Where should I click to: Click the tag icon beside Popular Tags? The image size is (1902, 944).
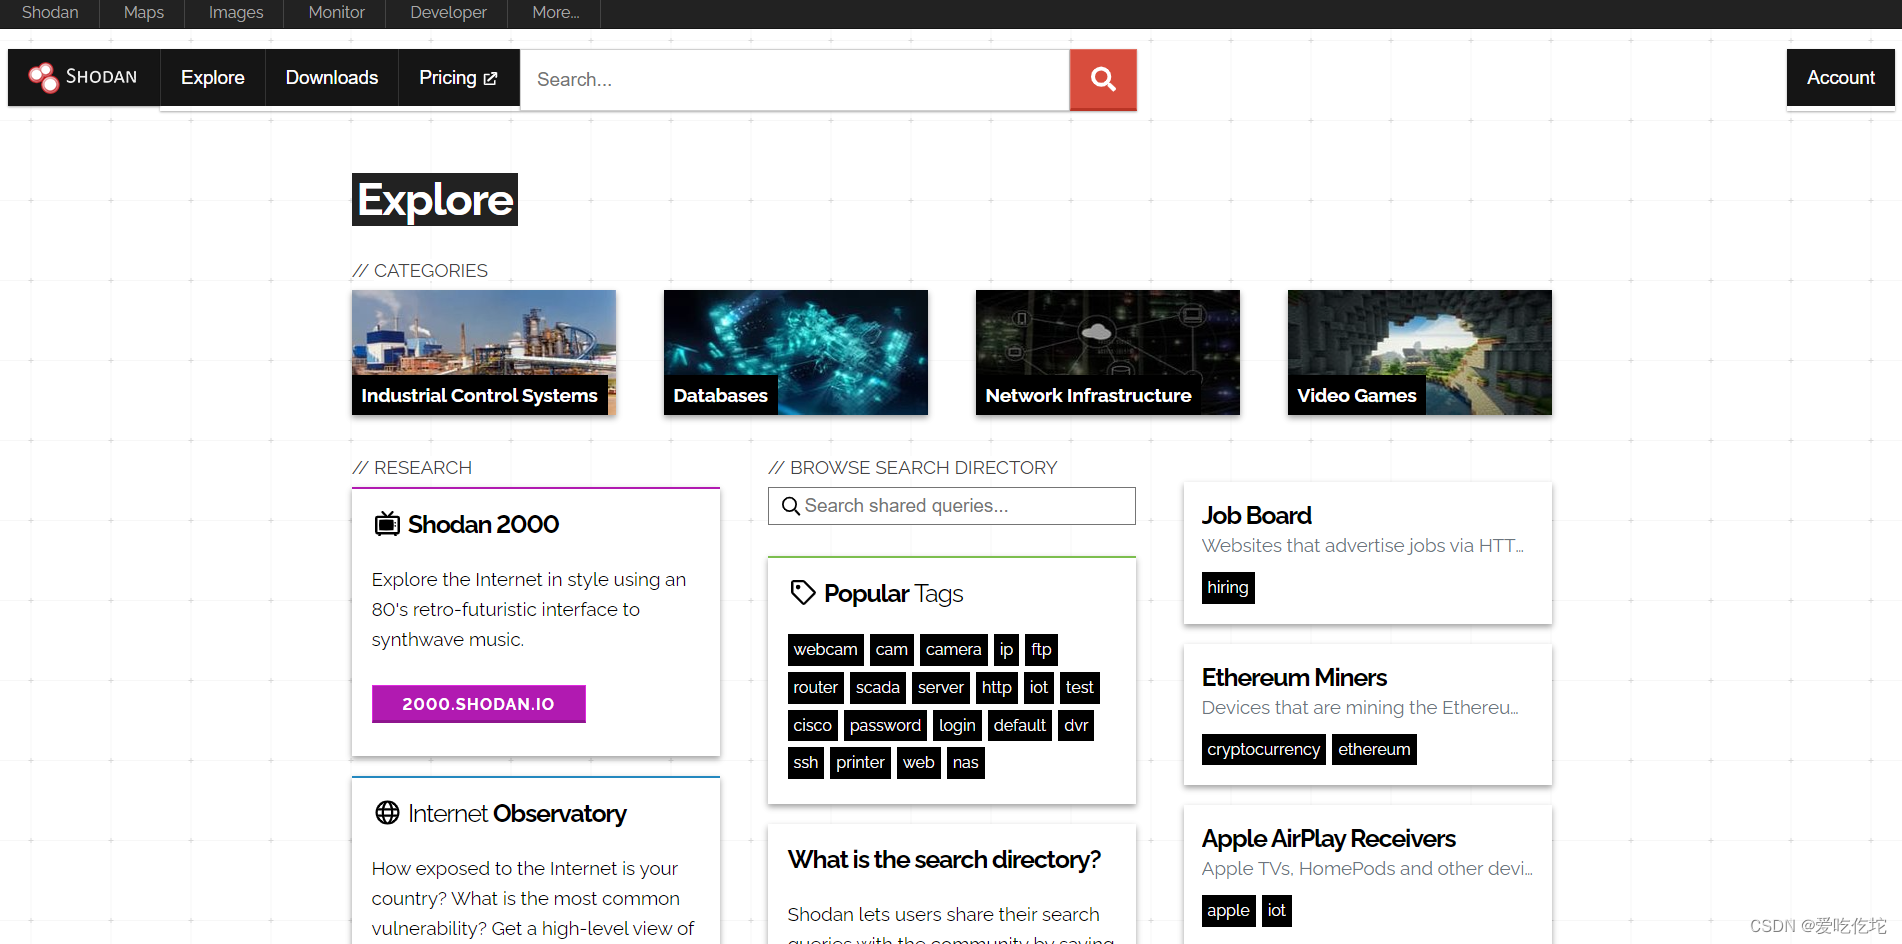(x=802, y=593)
